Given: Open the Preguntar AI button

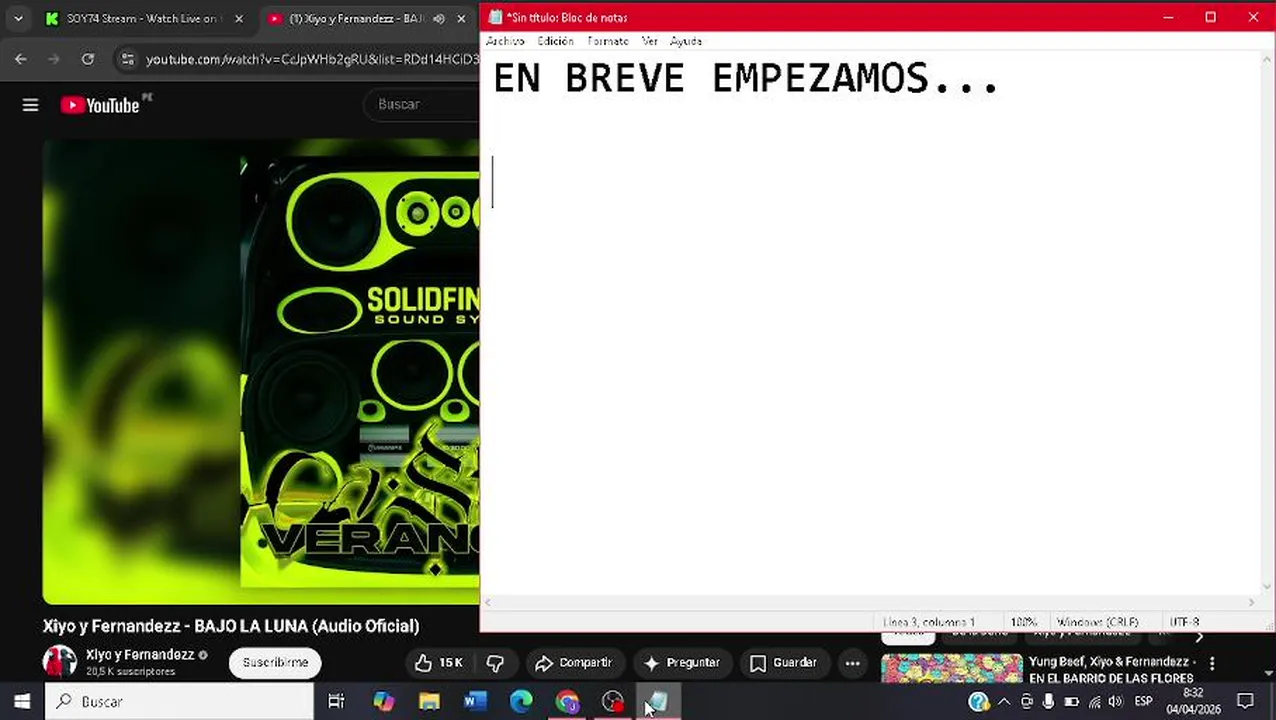Looking at the screenshot, I should pyautogui.click(x=682, y=662).
